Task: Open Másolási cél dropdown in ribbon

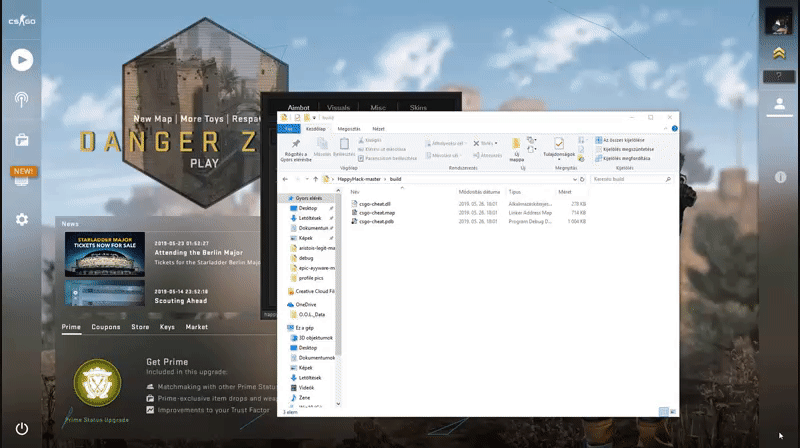Action: click(443, 155)
